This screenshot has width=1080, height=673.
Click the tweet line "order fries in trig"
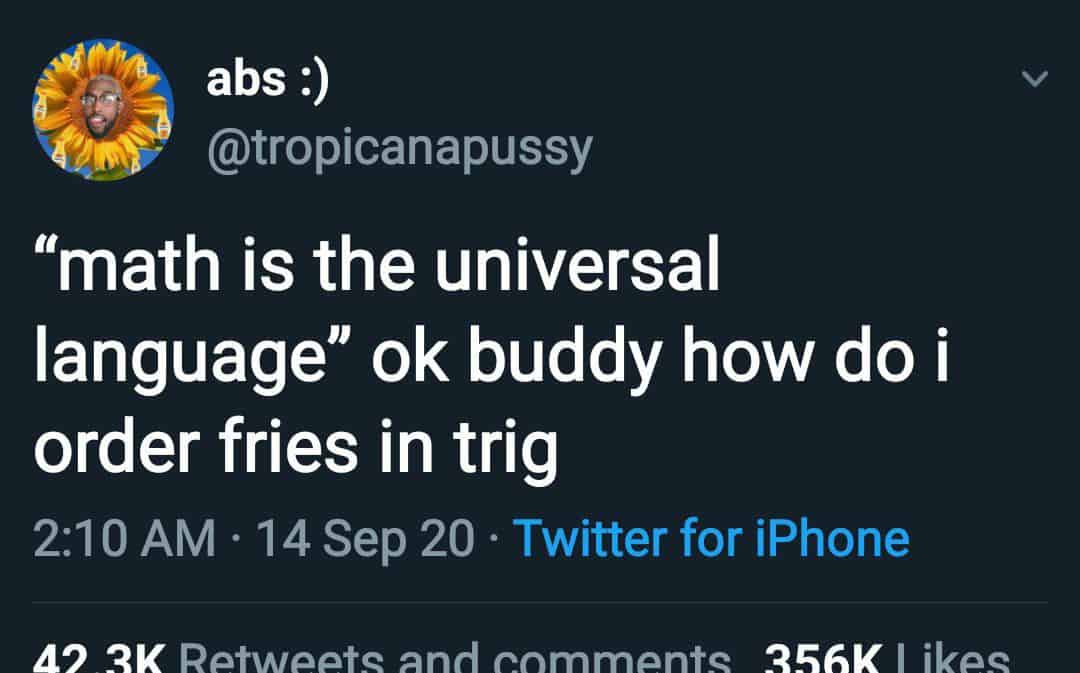tap(296, 447)
